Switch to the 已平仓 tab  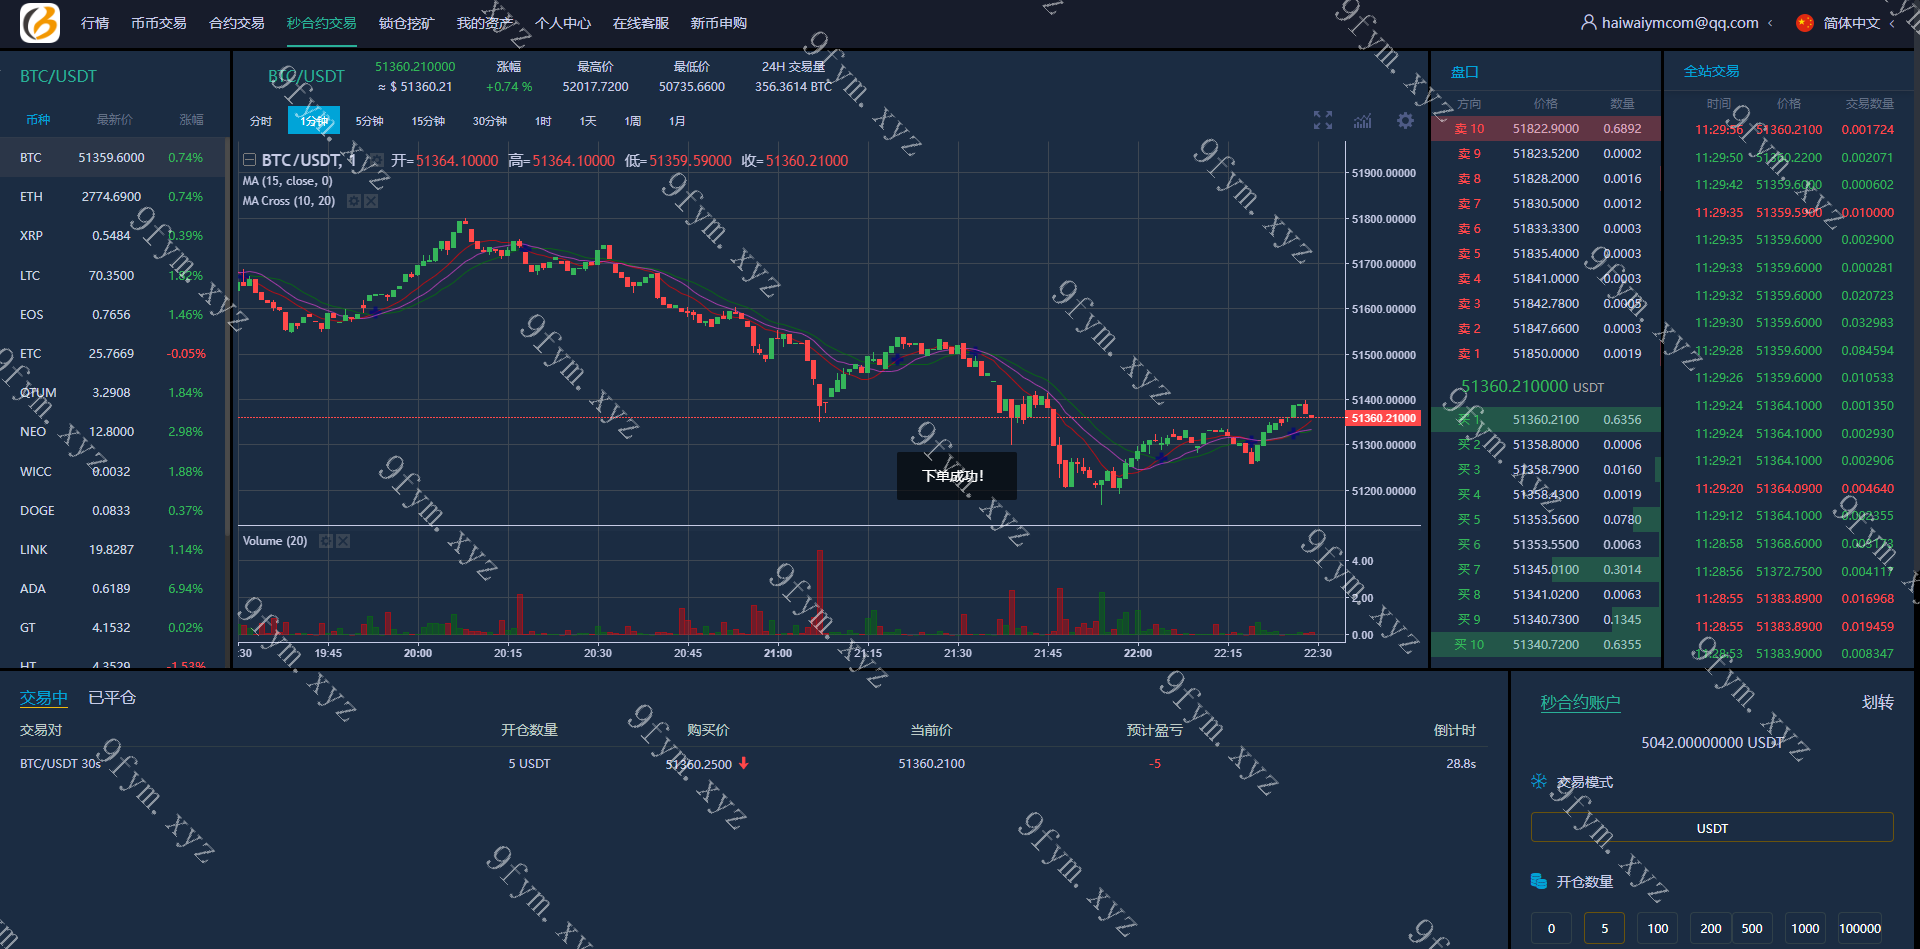coord(112,698)
